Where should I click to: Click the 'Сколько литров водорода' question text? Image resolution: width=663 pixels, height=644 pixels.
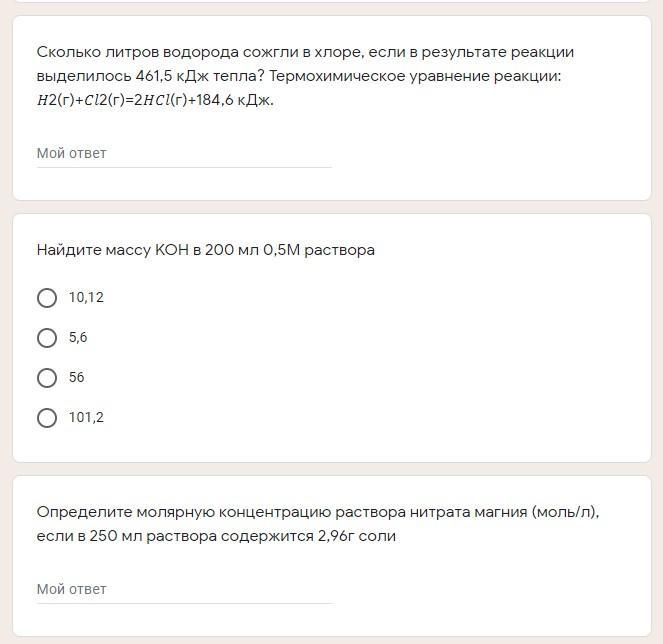(150, 52)
